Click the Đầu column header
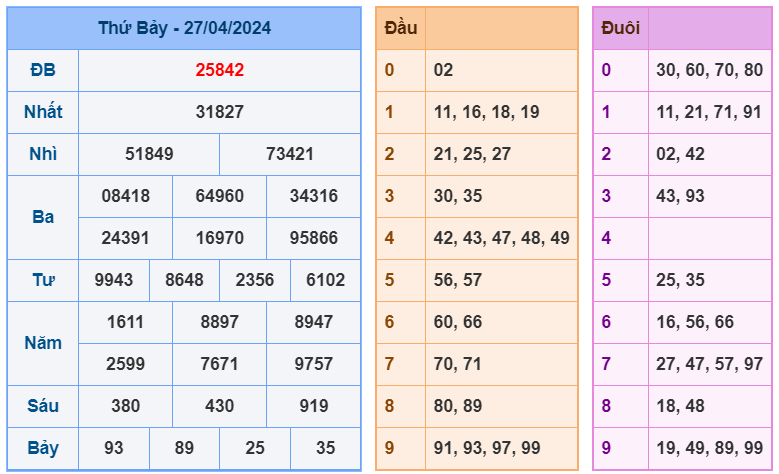The width and height of the screenshot is (779, 474). [x=400, y=28]
